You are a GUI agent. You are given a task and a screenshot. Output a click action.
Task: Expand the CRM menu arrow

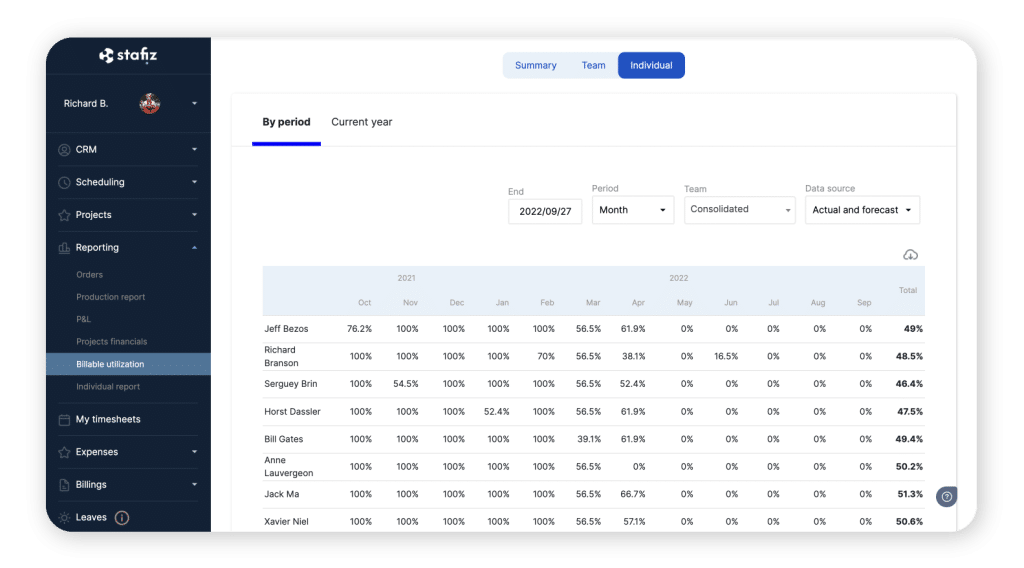click(194, 150)
